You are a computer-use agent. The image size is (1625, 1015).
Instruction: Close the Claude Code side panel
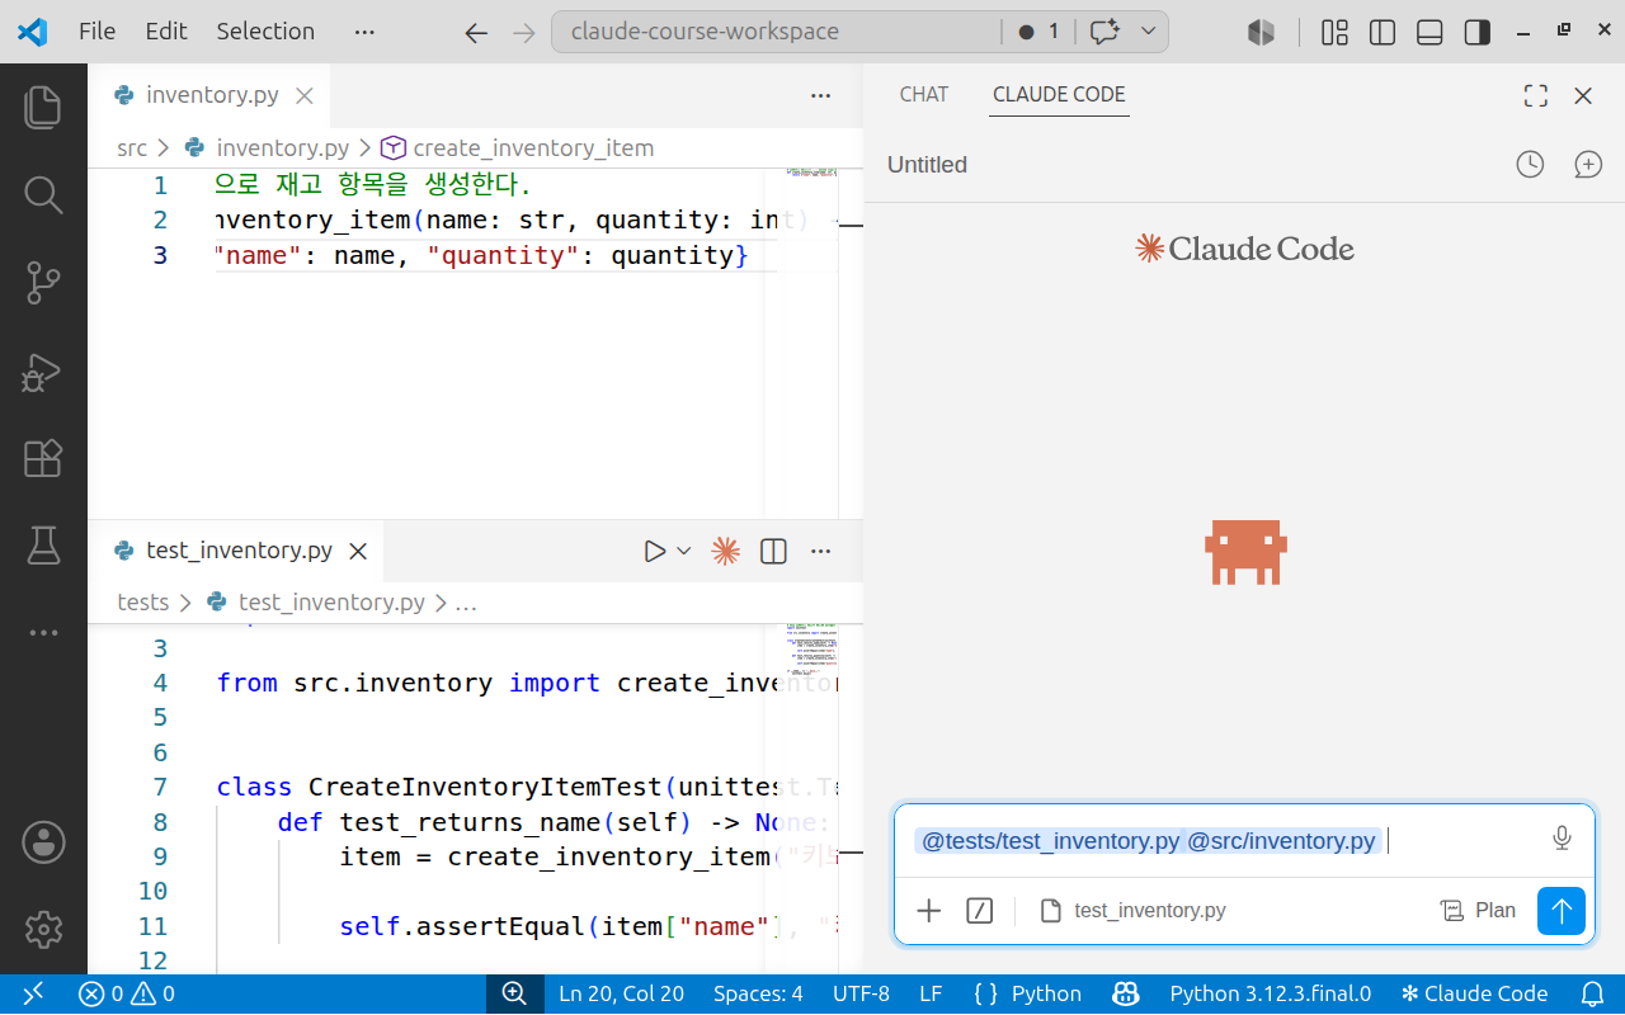(1583, 95)
